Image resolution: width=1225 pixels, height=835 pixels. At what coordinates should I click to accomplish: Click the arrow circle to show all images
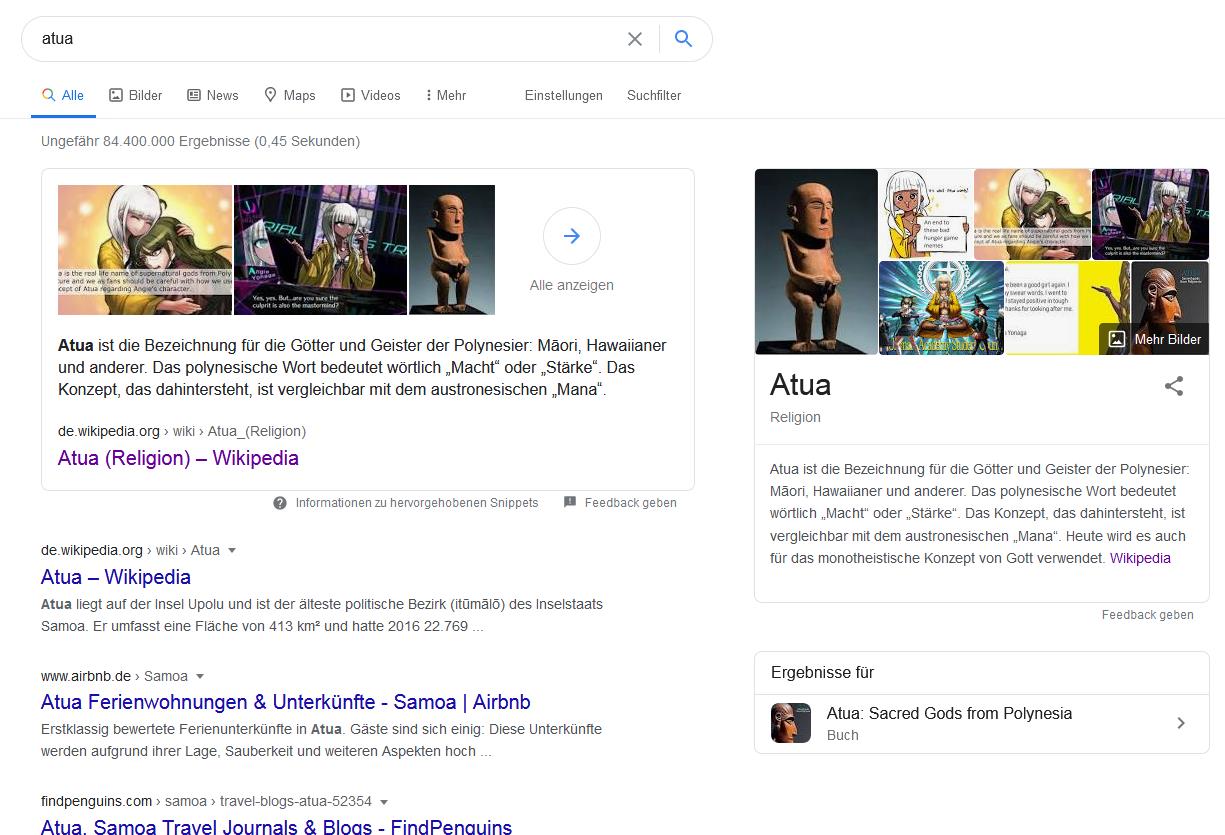(572, 236)
